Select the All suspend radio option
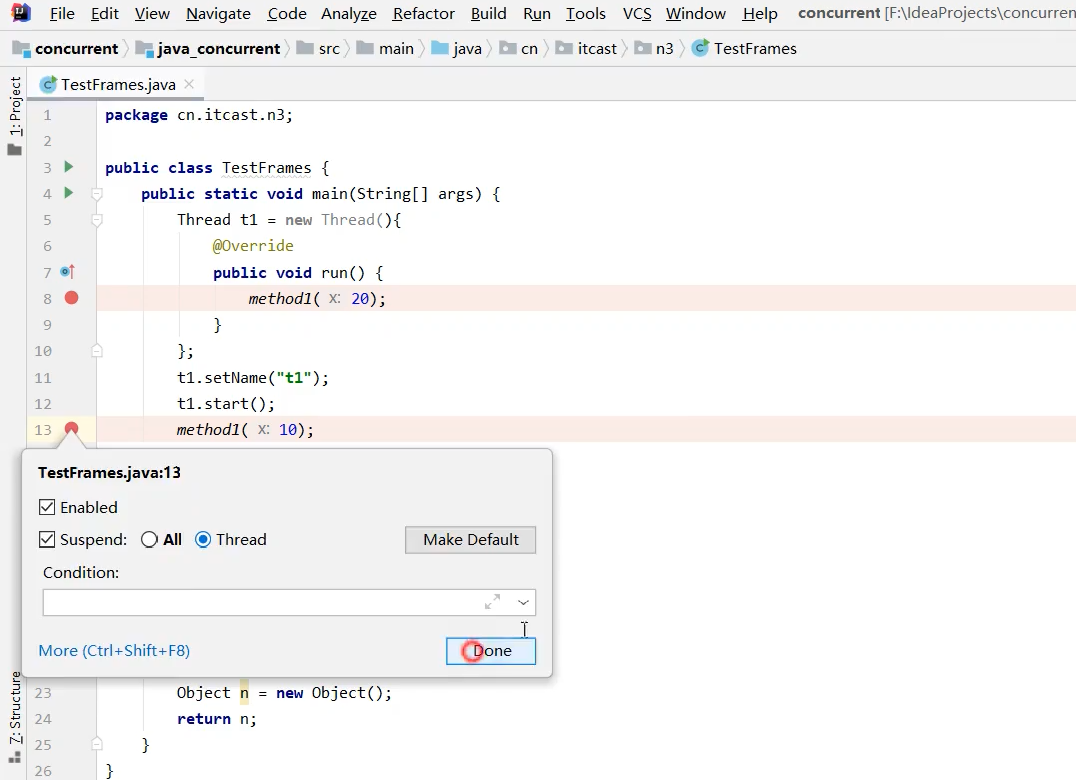This screenshot has width=1076, height=780. [x=149, y=539]
